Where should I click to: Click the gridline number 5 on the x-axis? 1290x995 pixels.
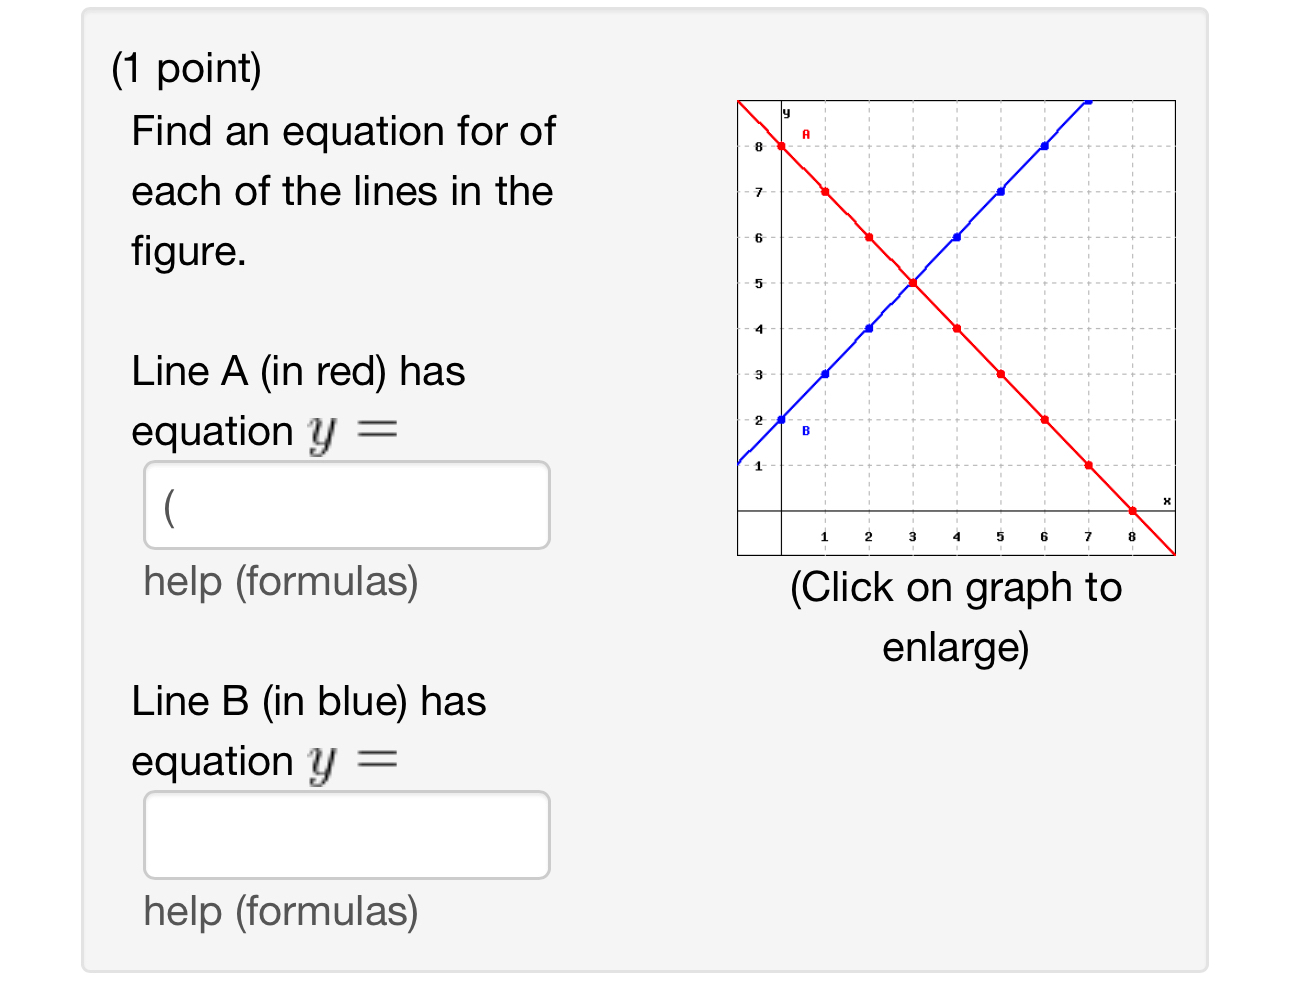[x=999, y=537]
